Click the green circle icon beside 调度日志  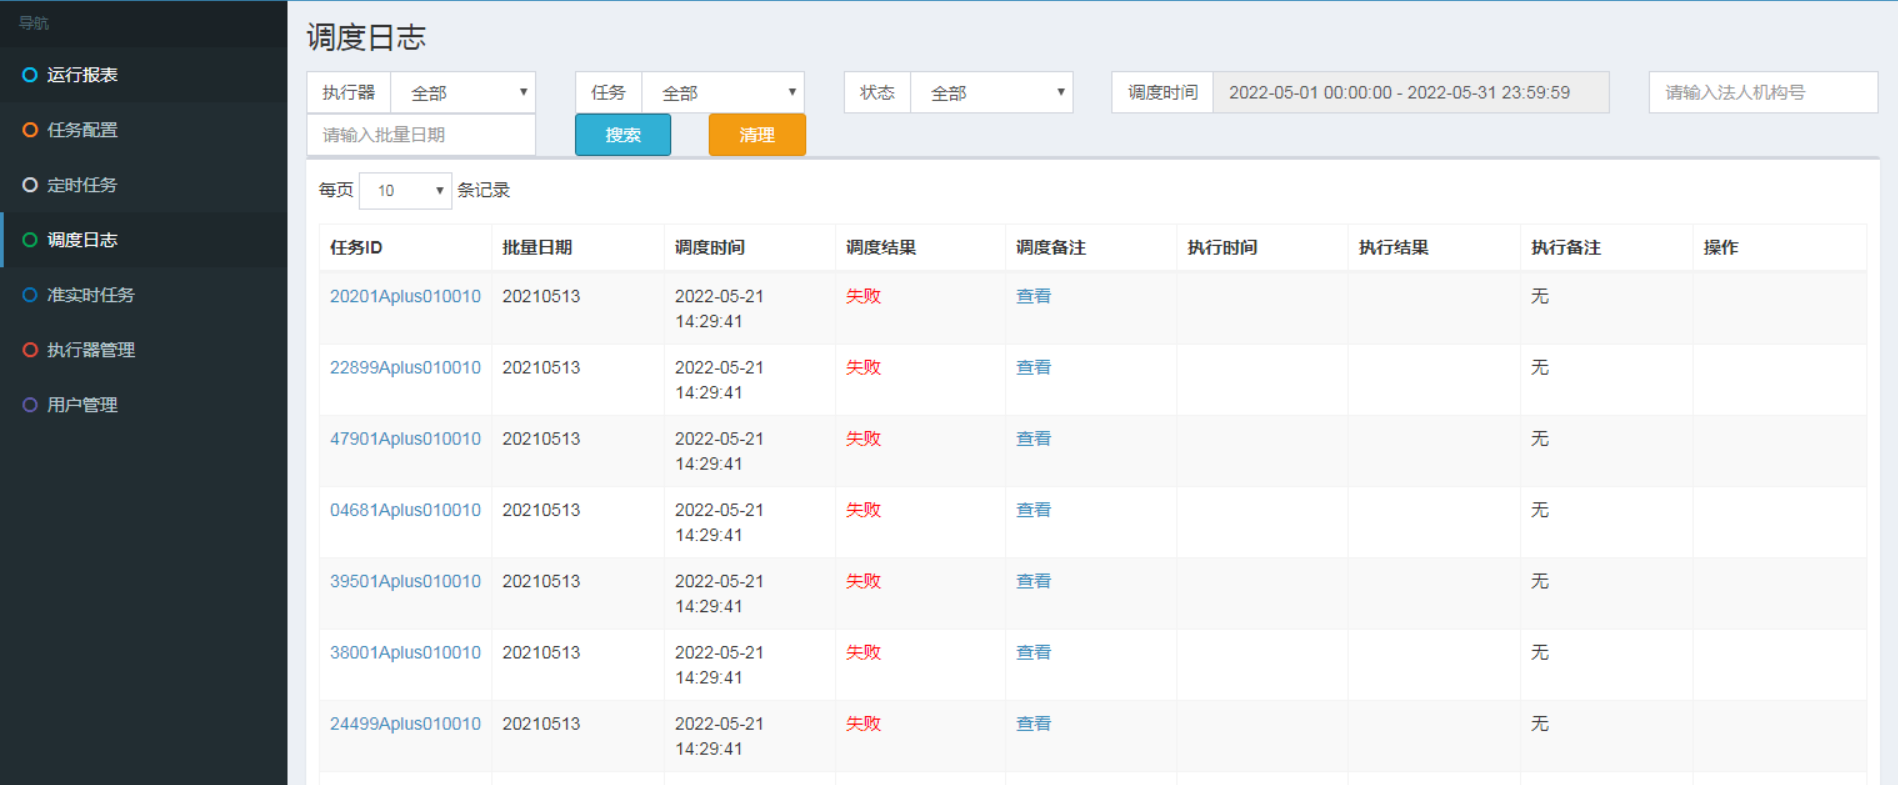[30, 240]
